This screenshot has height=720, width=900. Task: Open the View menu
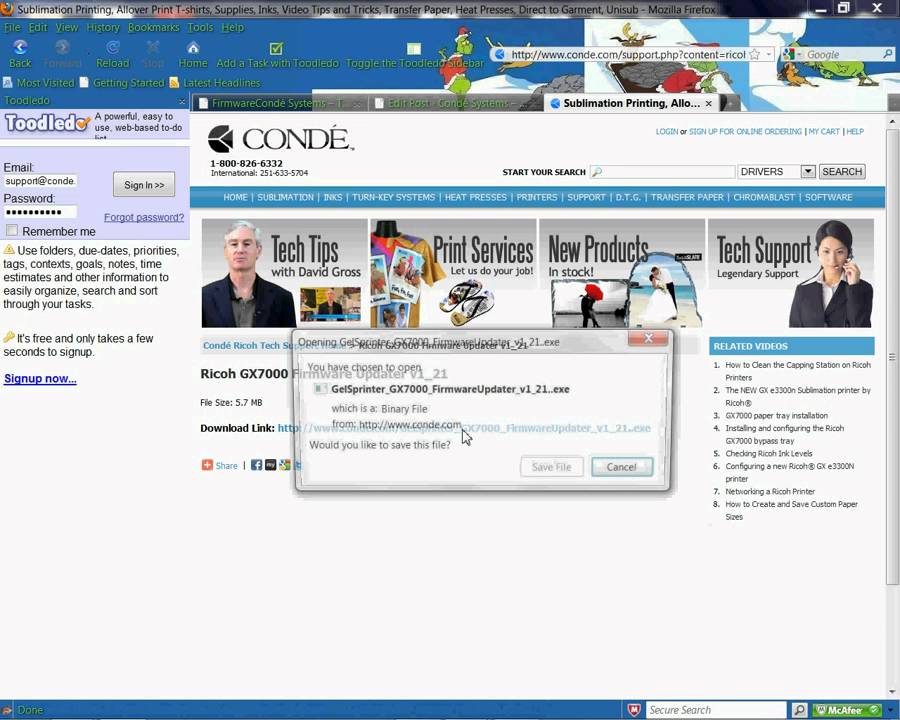click(67, 28)
